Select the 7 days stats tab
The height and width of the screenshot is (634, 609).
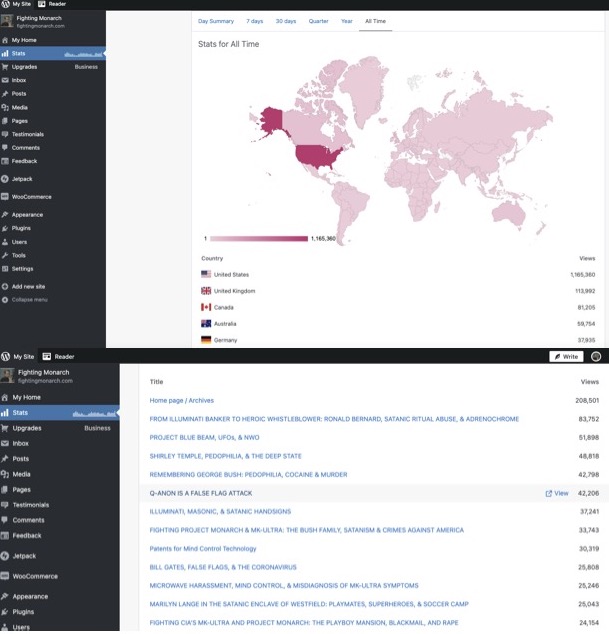click(255, 21)
